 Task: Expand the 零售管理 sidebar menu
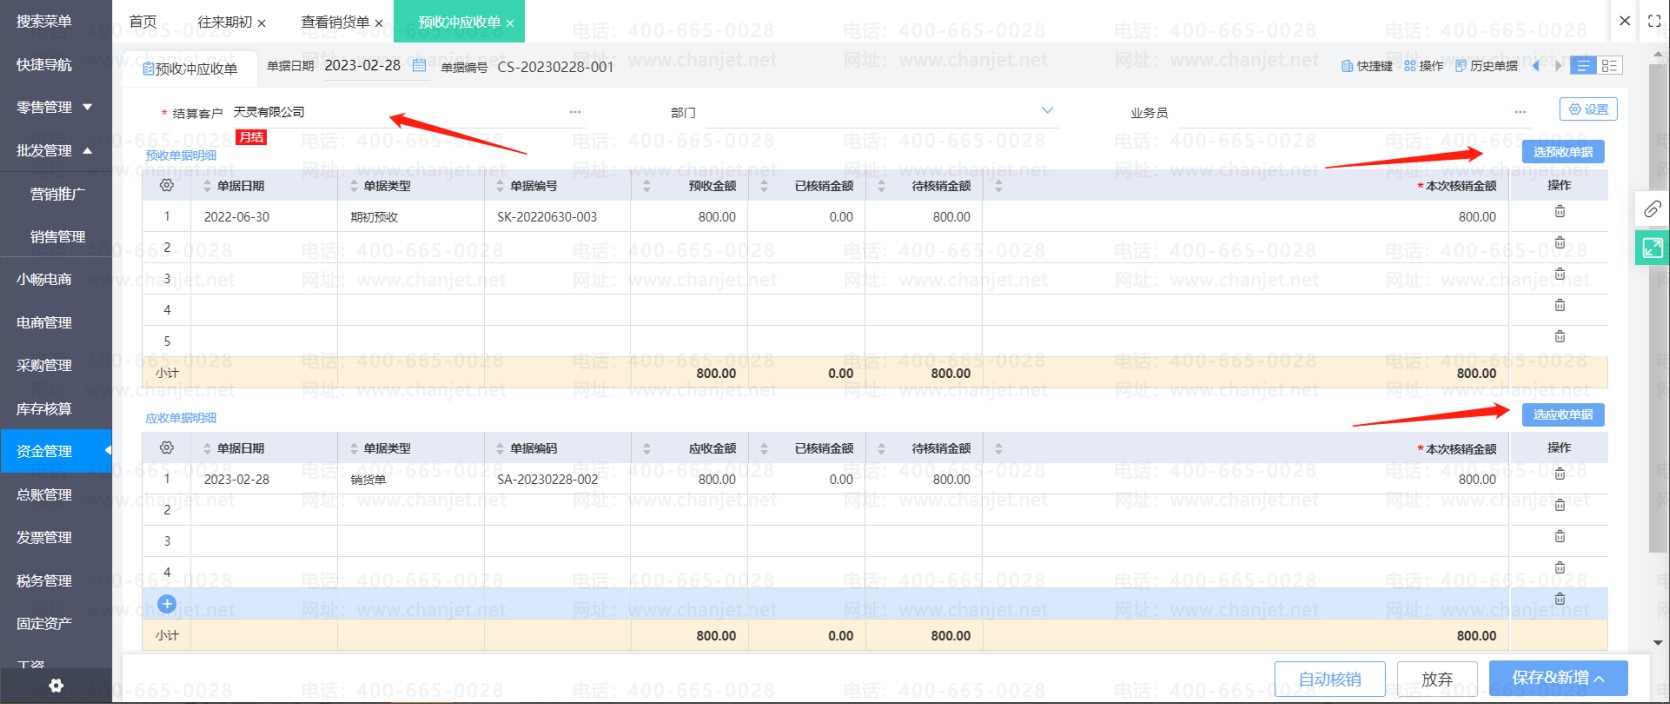(x=55, y=107)
